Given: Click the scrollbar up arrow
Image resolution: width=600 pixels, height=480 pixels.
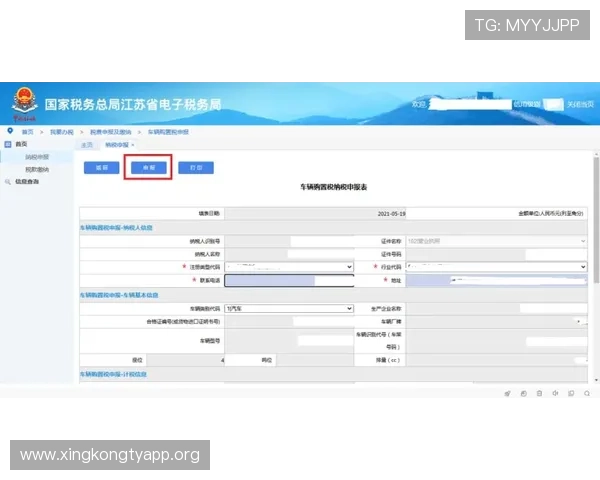Looking at the screenshot, I should pyautogui.click(x=596, y=154).
